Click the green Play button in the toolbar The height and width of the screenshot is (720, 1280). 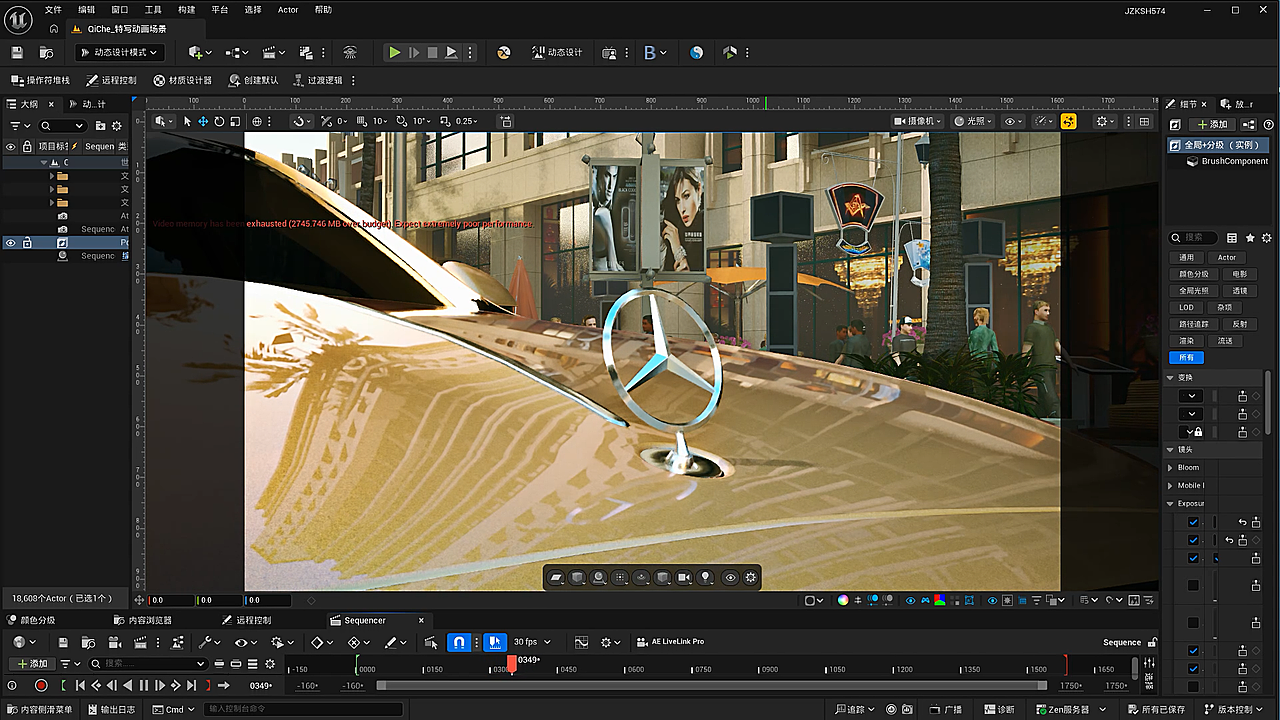395,53
